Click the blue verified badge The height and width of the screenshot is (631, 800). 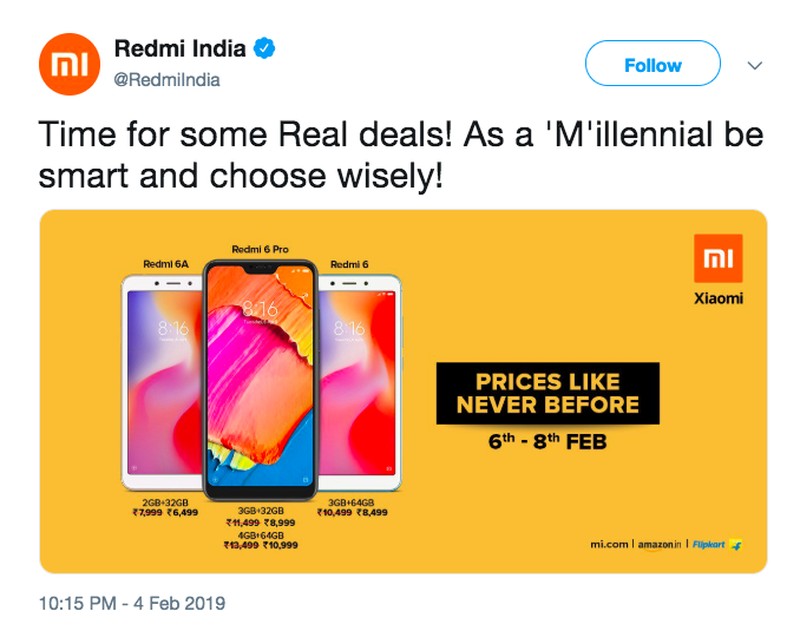(267, 47)
